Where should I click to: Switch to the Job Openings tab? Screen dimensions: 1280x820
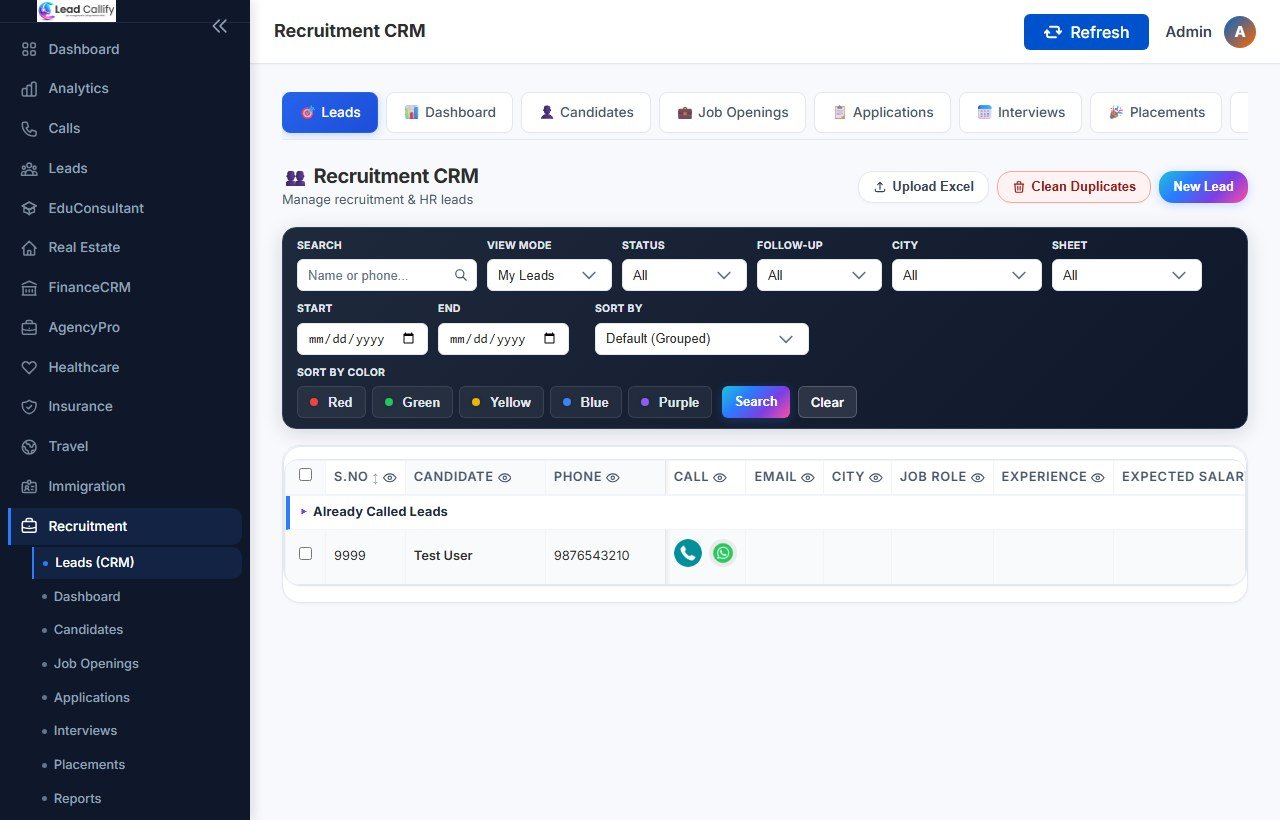coord(732,112)
